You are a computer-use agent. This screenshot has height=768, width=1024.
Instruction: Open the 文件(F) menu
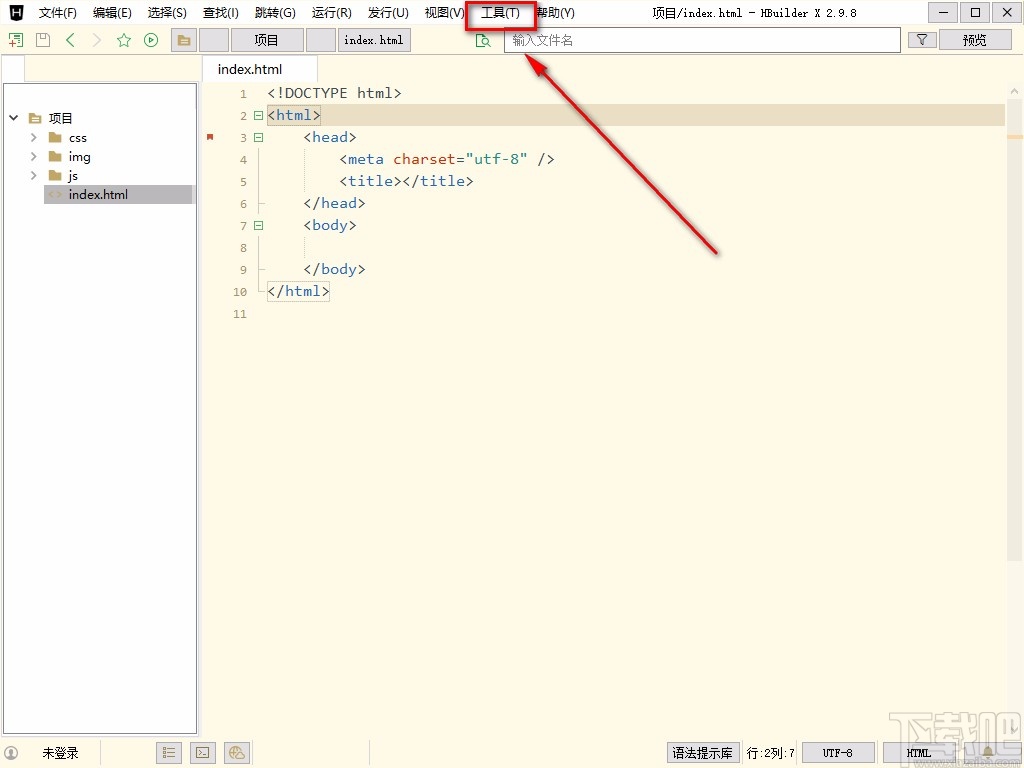[57, 13]
